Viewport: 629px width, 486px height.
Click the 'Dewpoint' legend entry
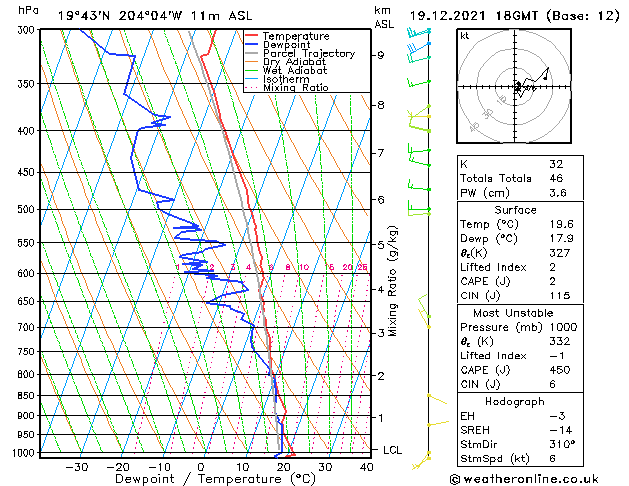point(286,45)
